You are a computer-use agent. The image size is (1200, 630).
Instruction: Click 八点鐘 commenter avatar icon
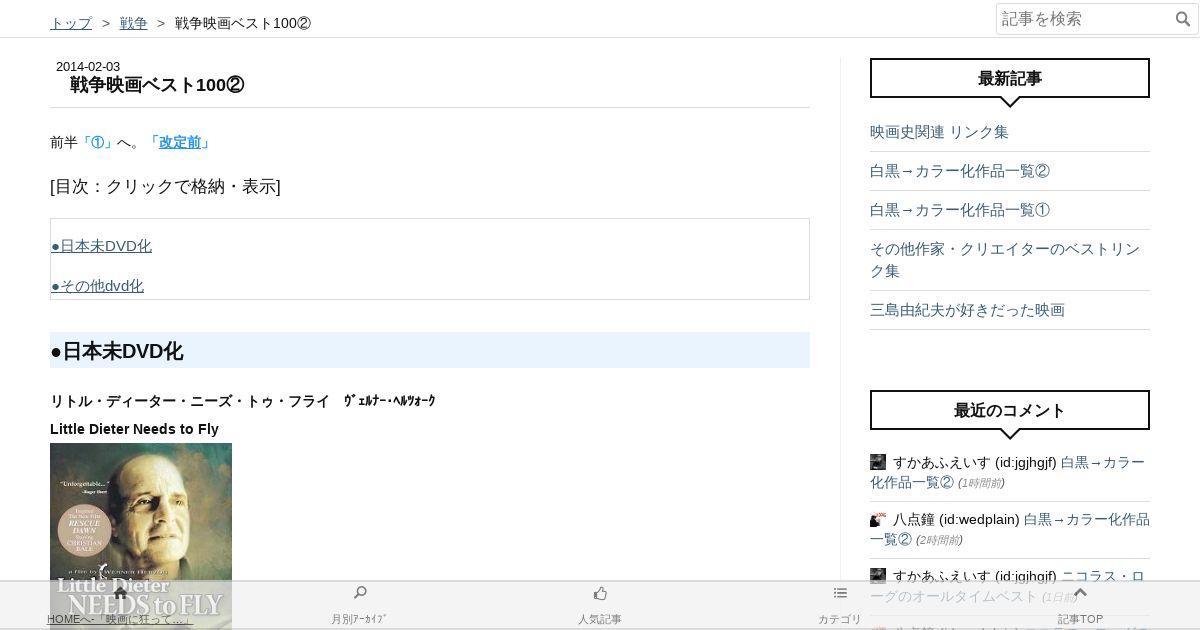coord(878,519)
